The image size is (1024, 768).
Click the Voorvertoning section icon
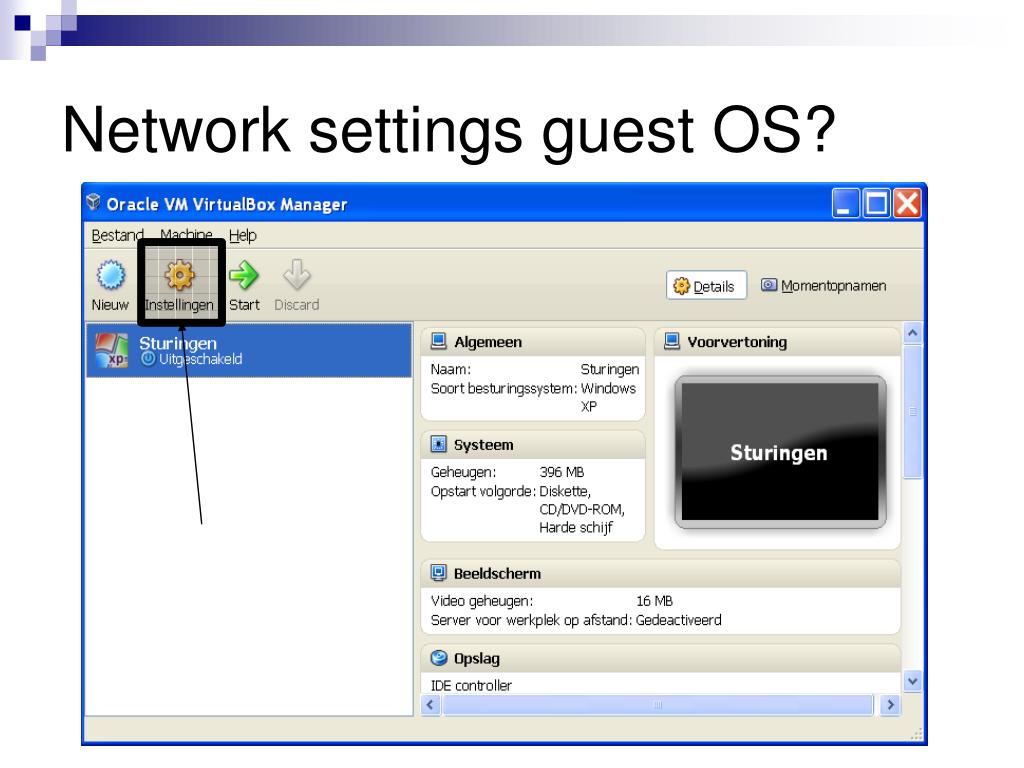pyautogui.click(x=671, y=341)
